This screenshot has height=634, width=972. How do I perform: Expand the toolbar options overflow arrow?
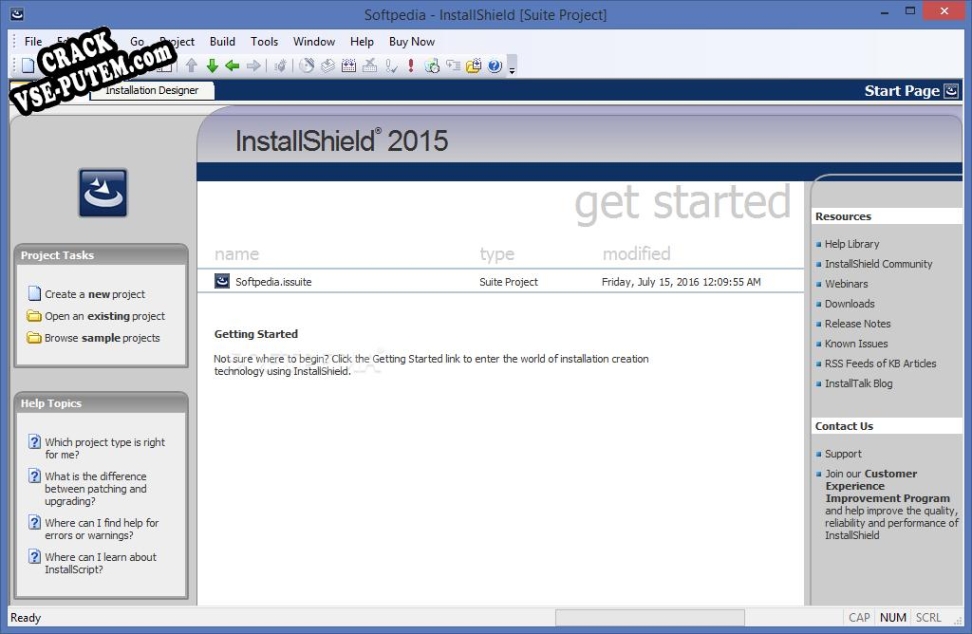click(x=513, y=68)
